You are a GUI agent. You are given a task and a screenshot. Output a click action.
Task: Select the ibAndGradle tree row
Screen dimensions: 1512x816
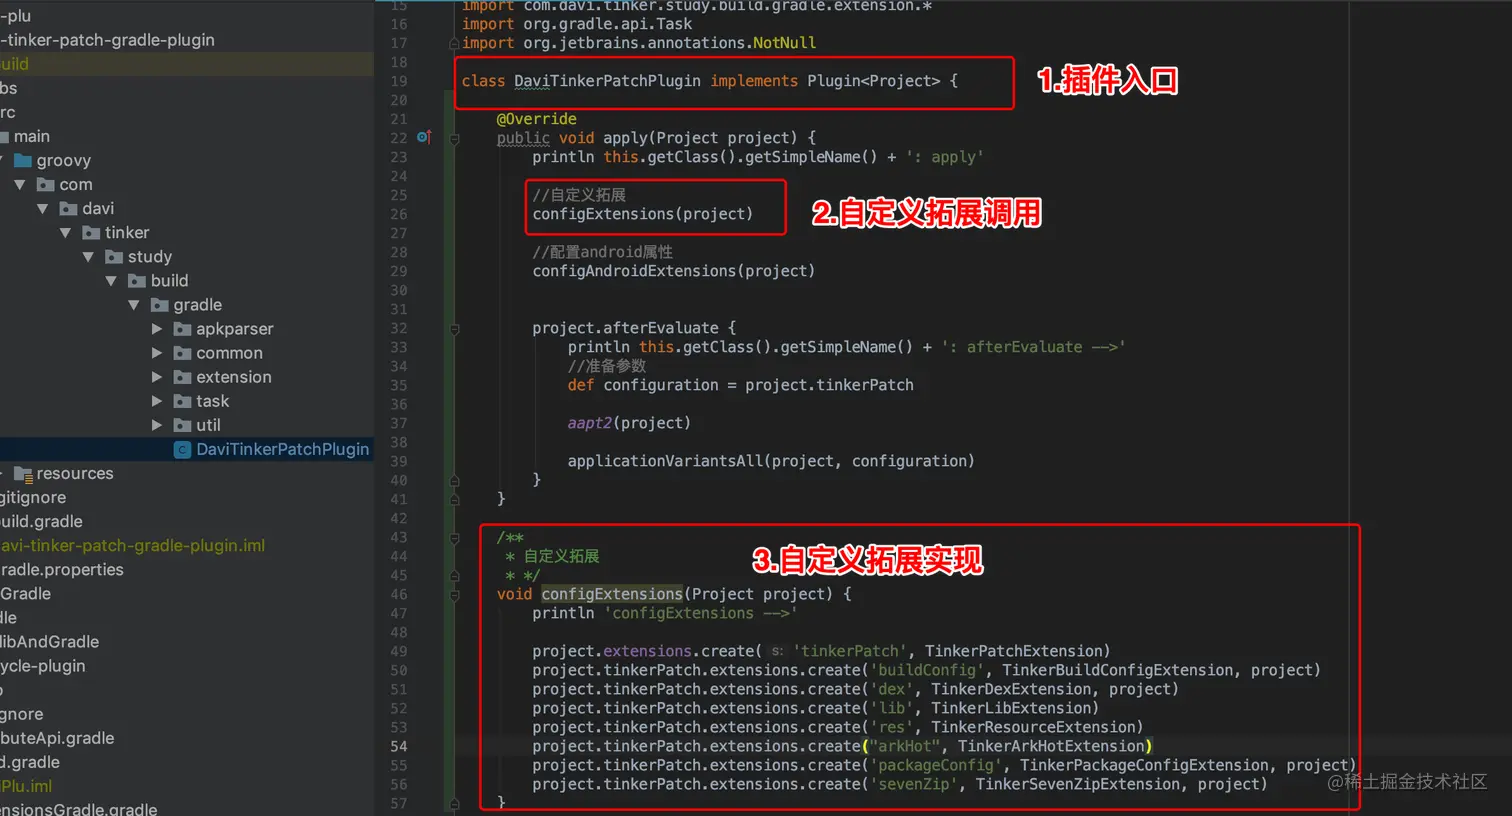186,642
